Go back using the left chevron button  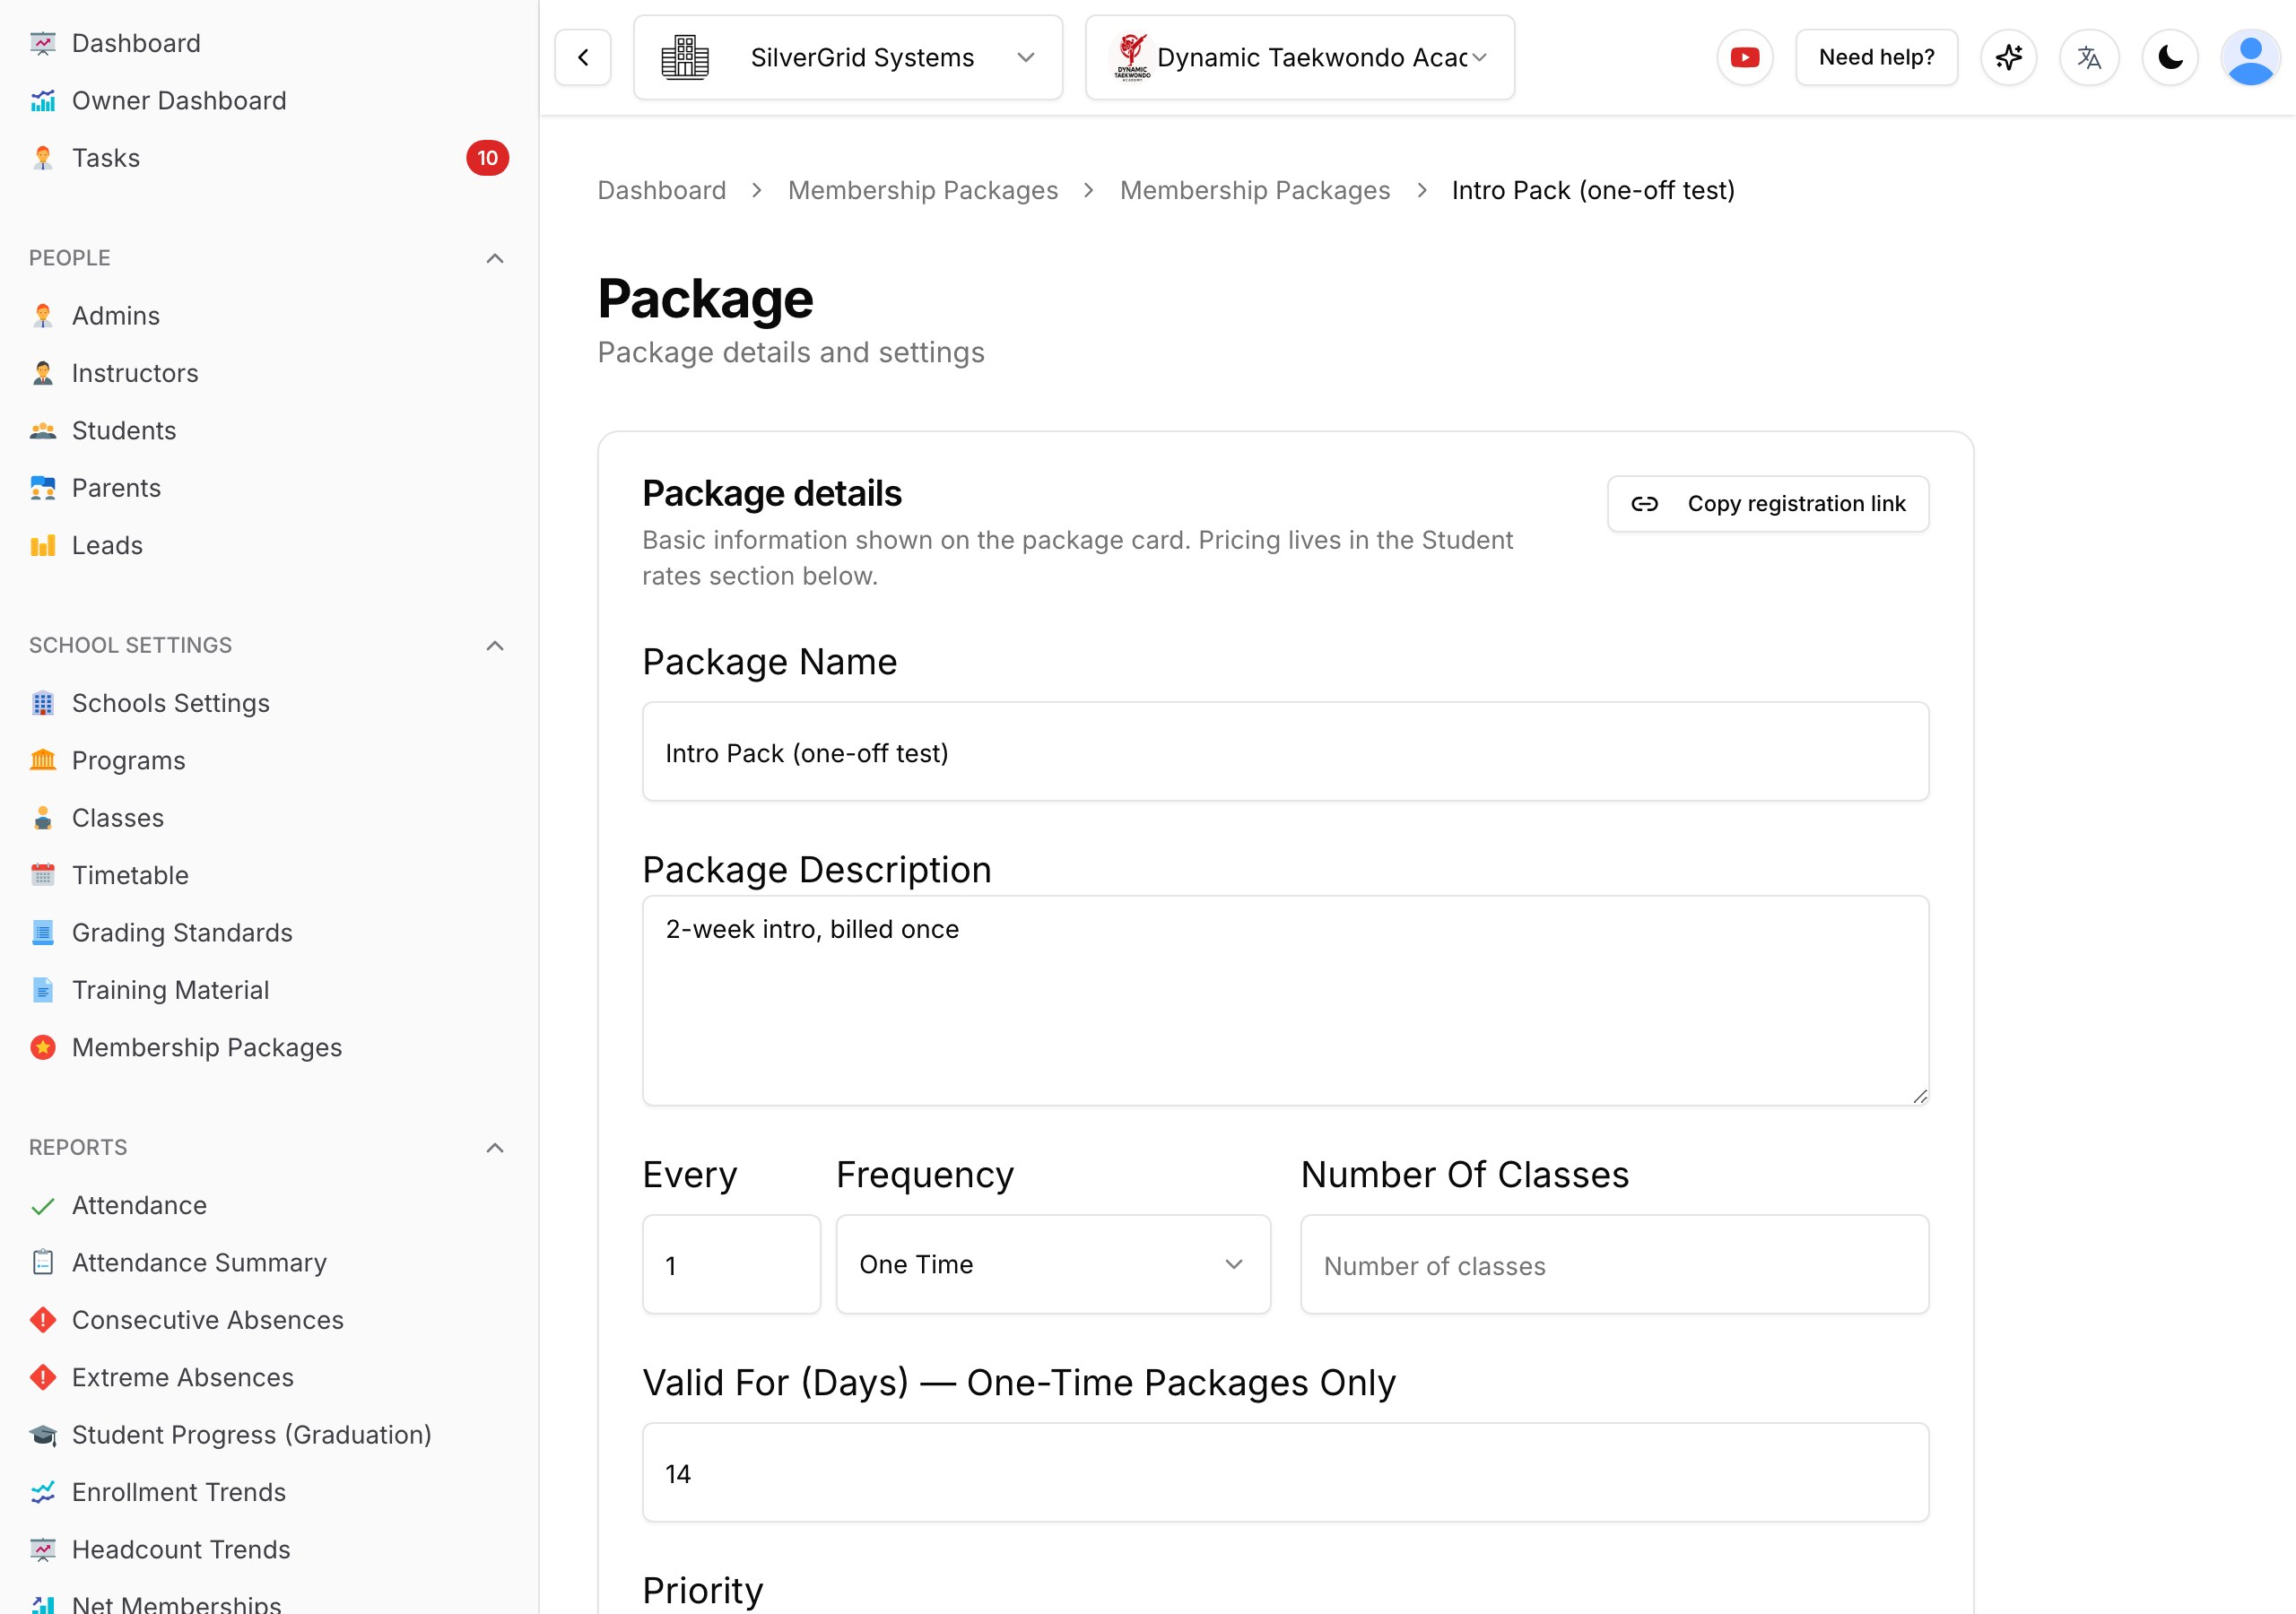tap(583, 57)
